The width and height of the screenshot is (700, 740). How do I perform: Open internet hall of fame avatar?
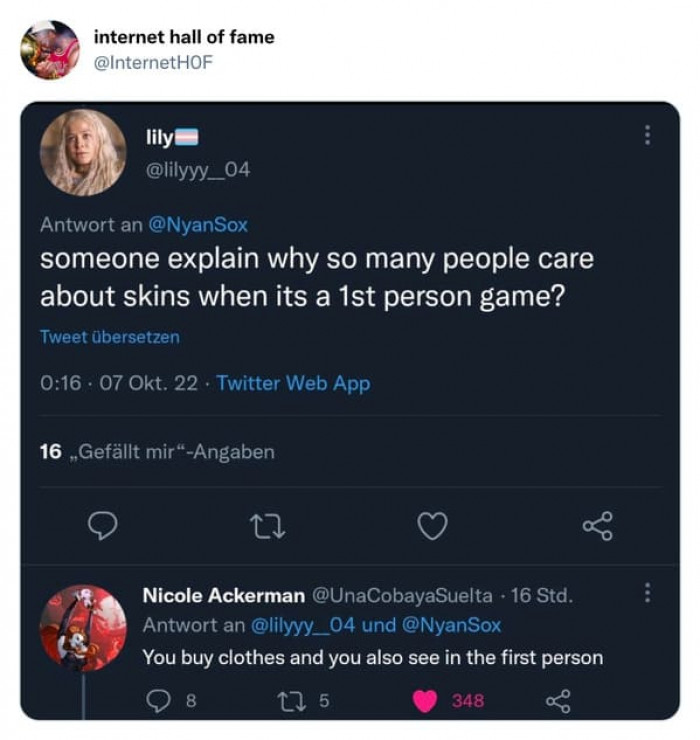[49, 50]
